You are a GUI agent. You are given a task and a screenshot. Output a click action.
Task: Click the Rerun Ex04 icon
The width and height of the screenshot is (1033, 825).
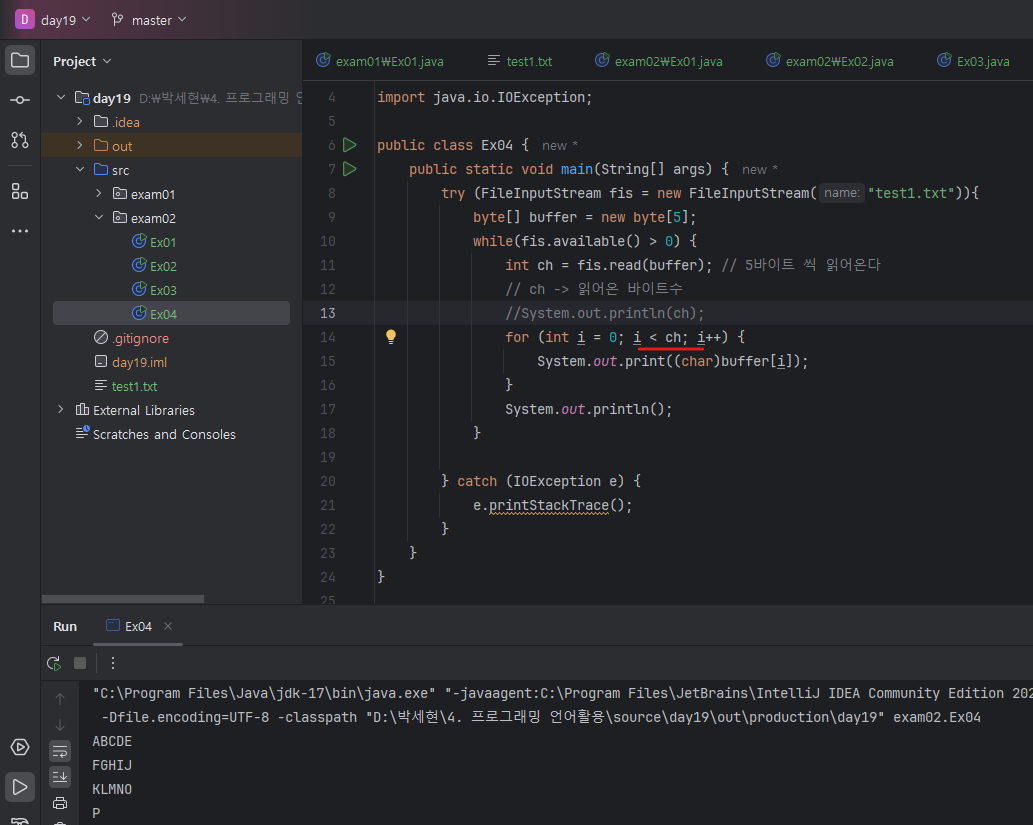pos(54,663)
